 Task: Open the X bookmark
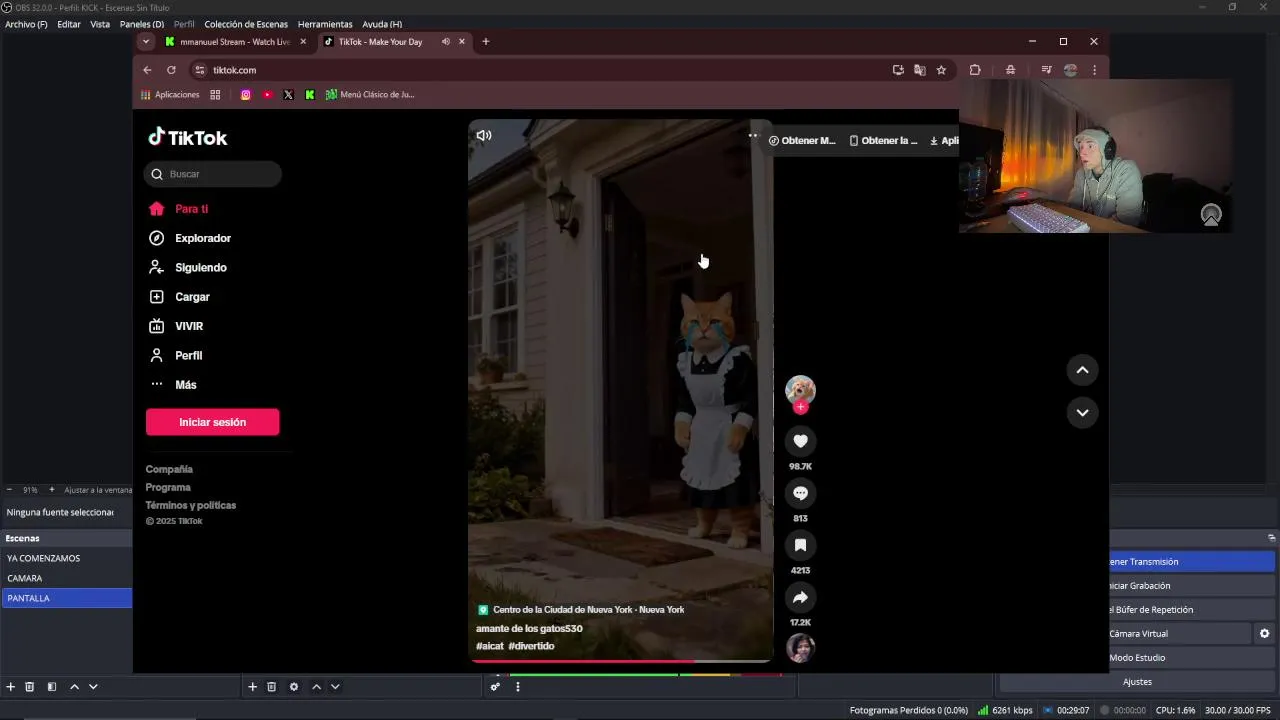[289, 95]
